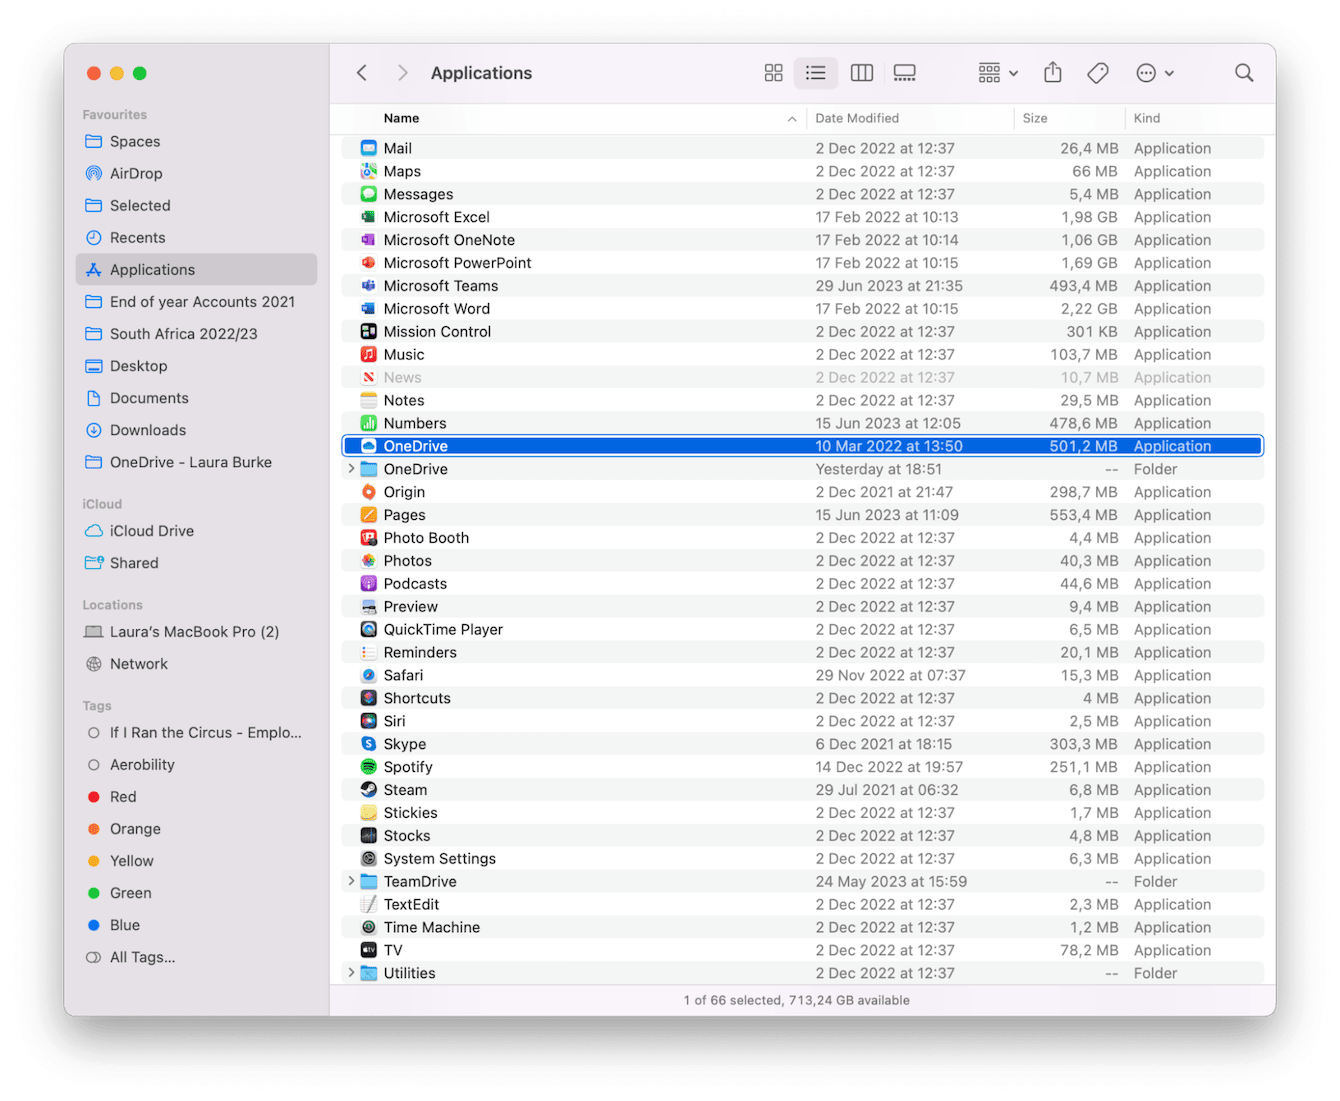Open the More actions ellipsis menu
This screenshot has width=1340, height=1101.
pos(1154,72)
